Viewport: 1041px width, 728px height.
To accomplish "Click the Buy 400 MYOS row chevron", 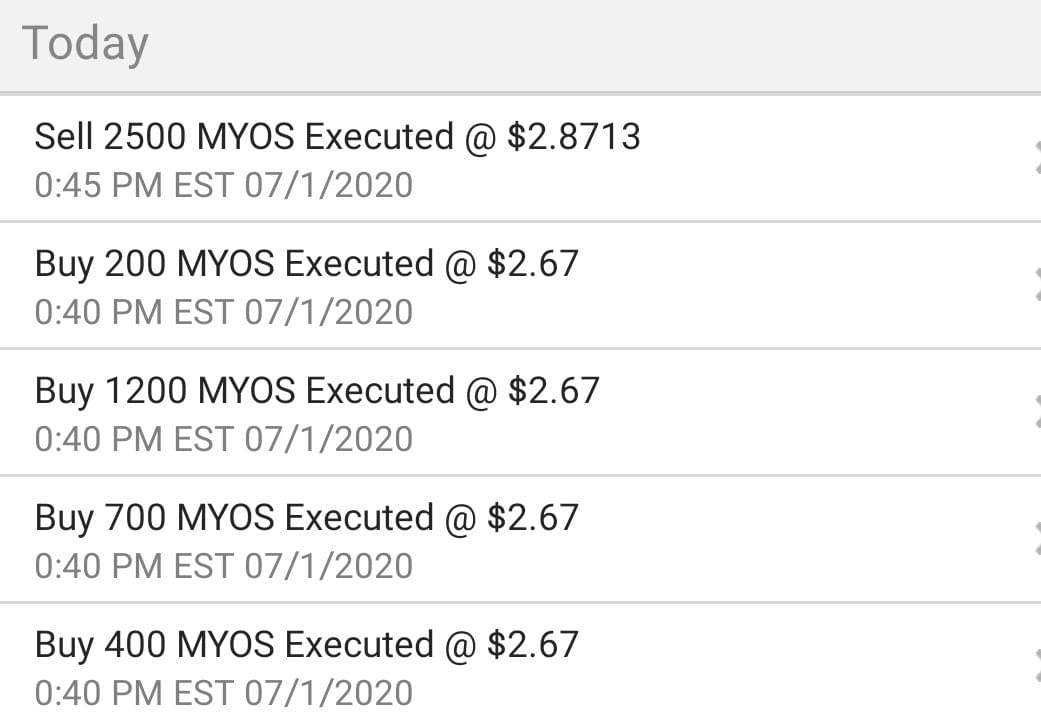I will point(1034,667).
